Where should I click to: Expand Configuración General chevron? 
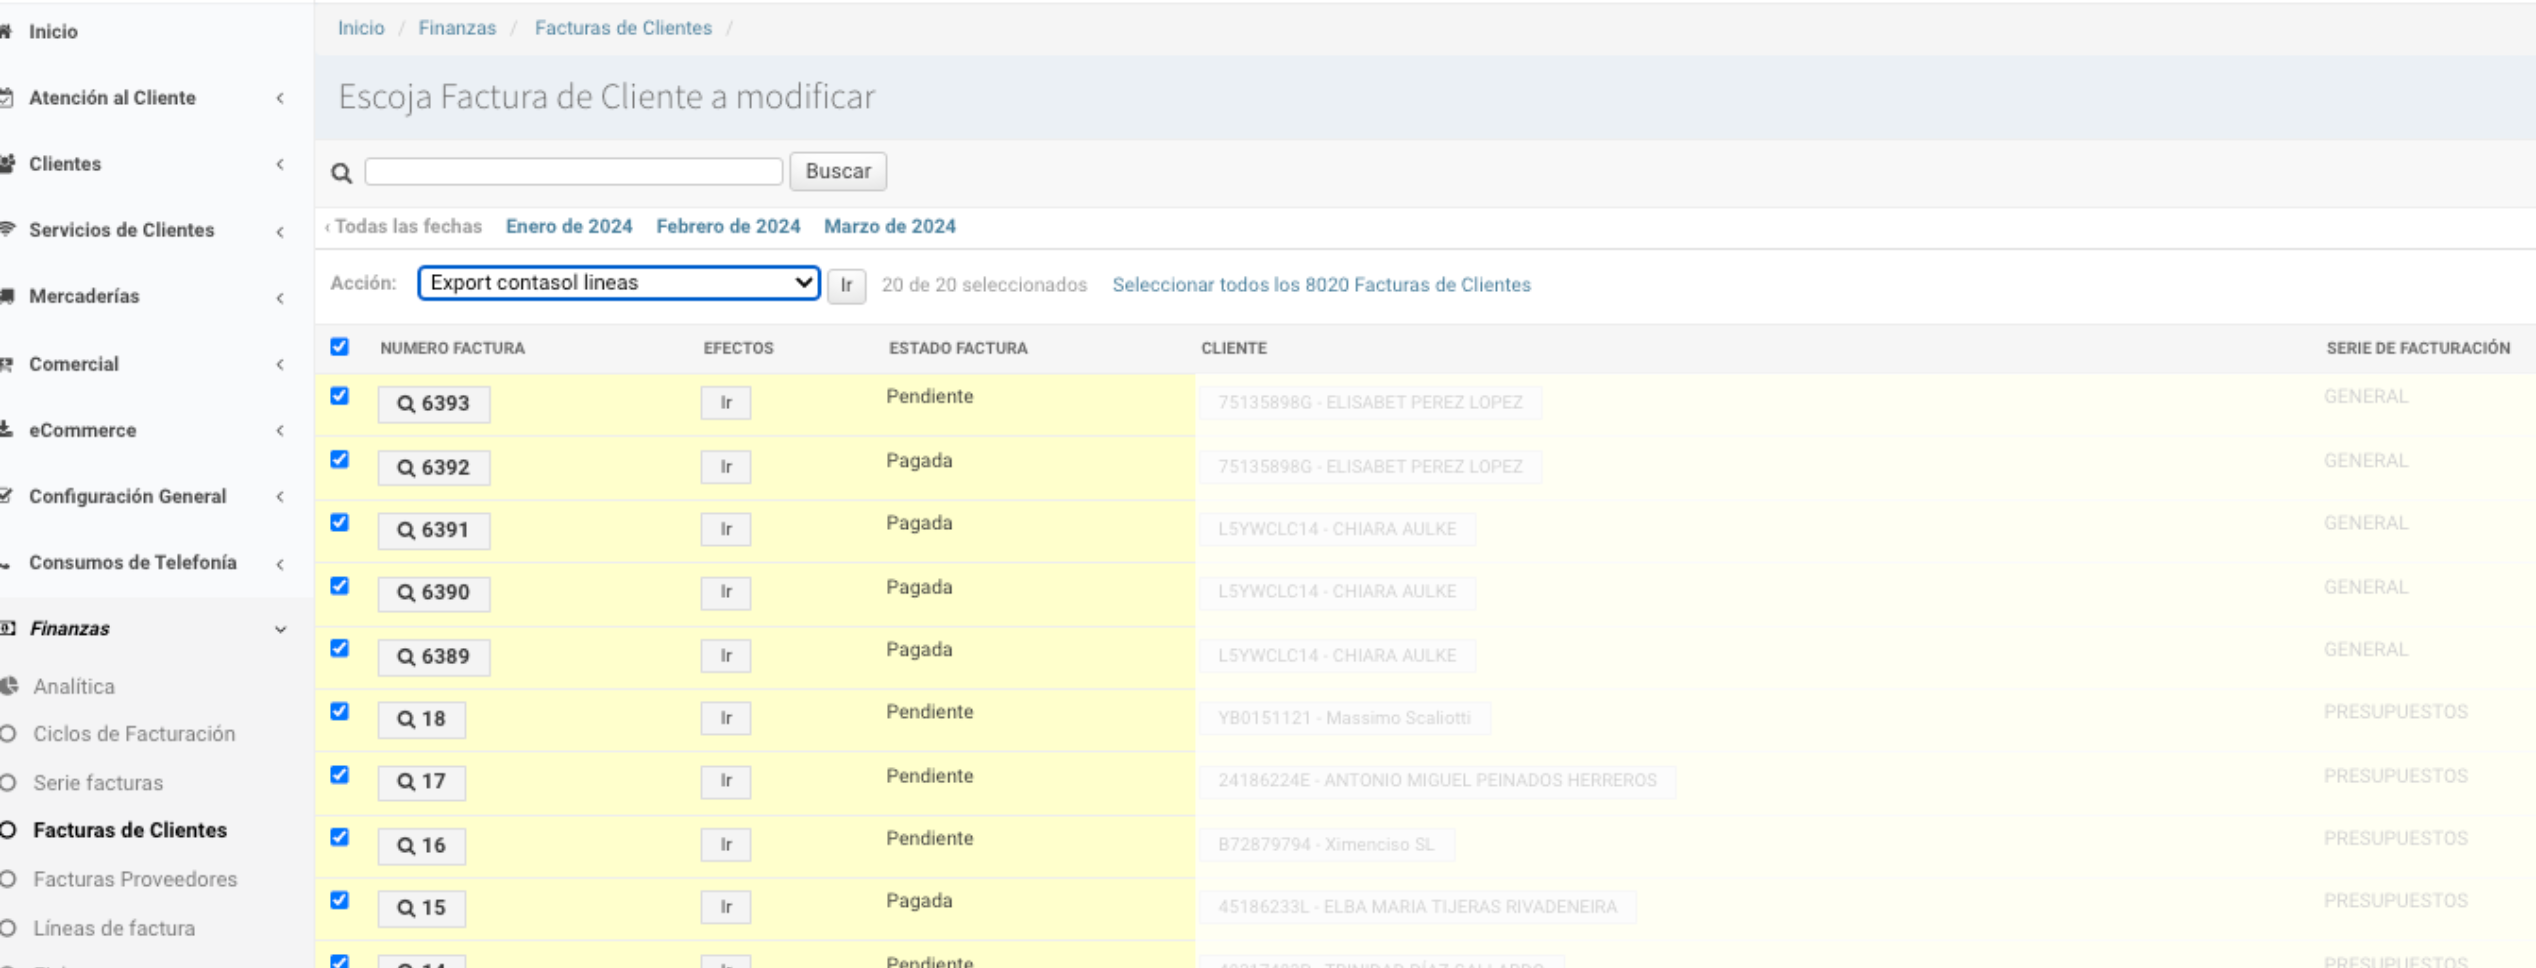280,496
